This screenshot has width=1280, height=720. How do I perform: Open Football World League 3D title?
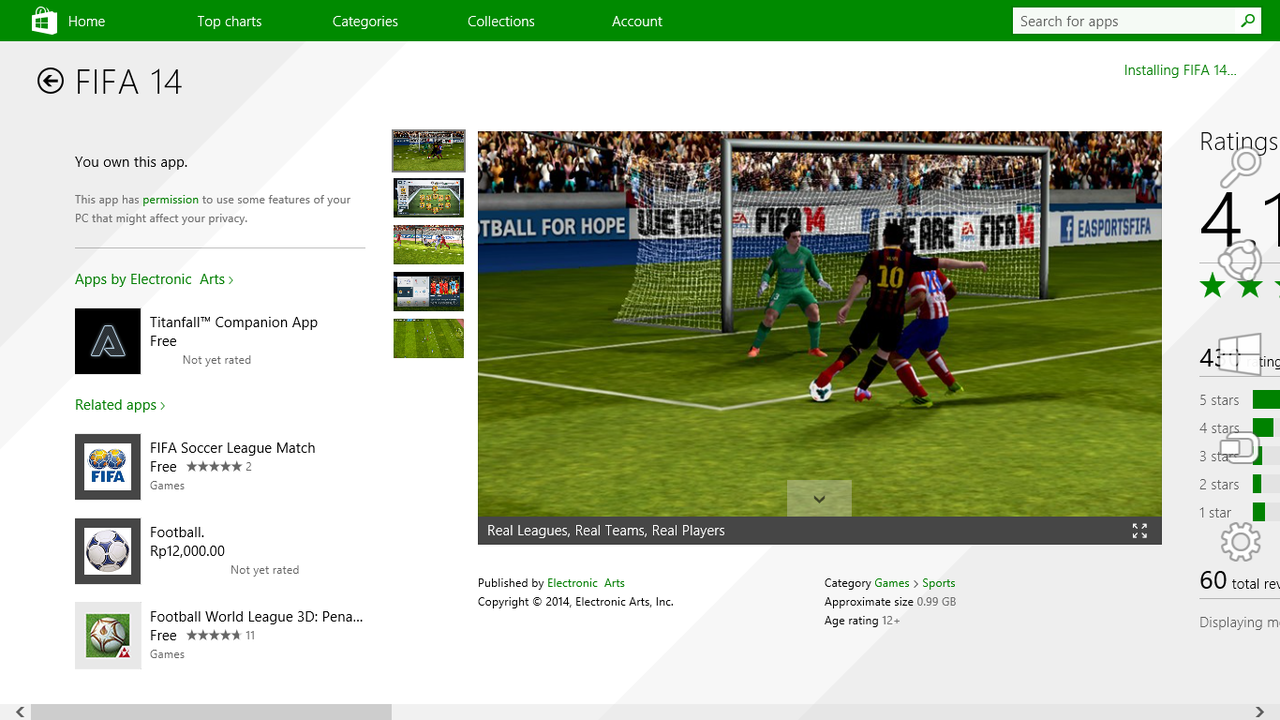256,617
